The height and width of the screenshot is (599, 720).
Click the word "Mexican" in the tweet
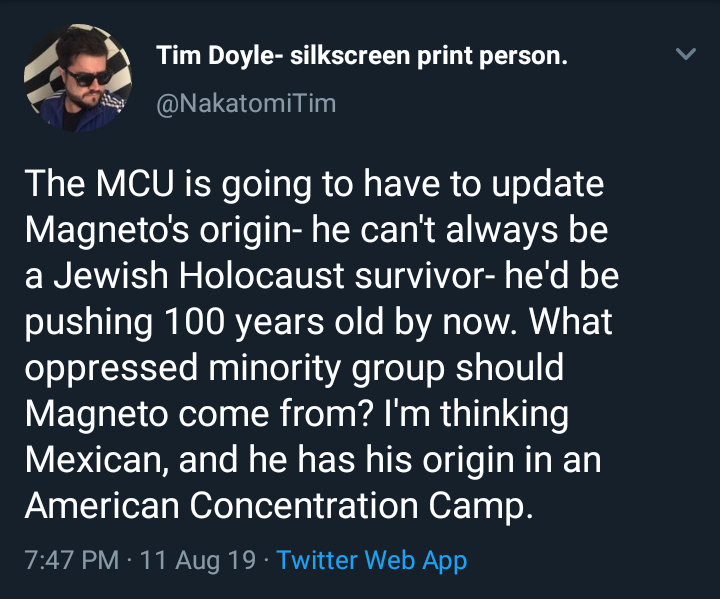[99, 460]
